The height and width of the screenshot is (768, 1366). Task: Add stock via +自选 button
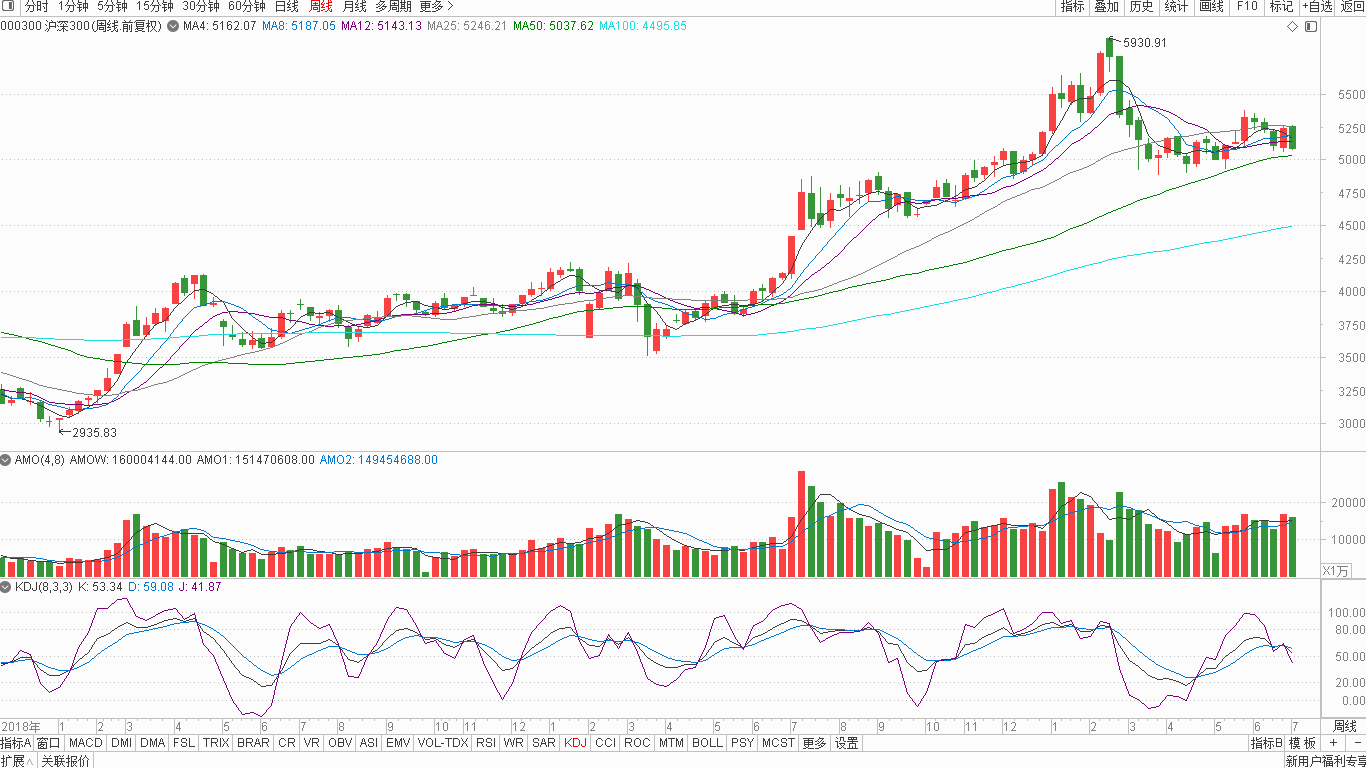point(1317,6)
